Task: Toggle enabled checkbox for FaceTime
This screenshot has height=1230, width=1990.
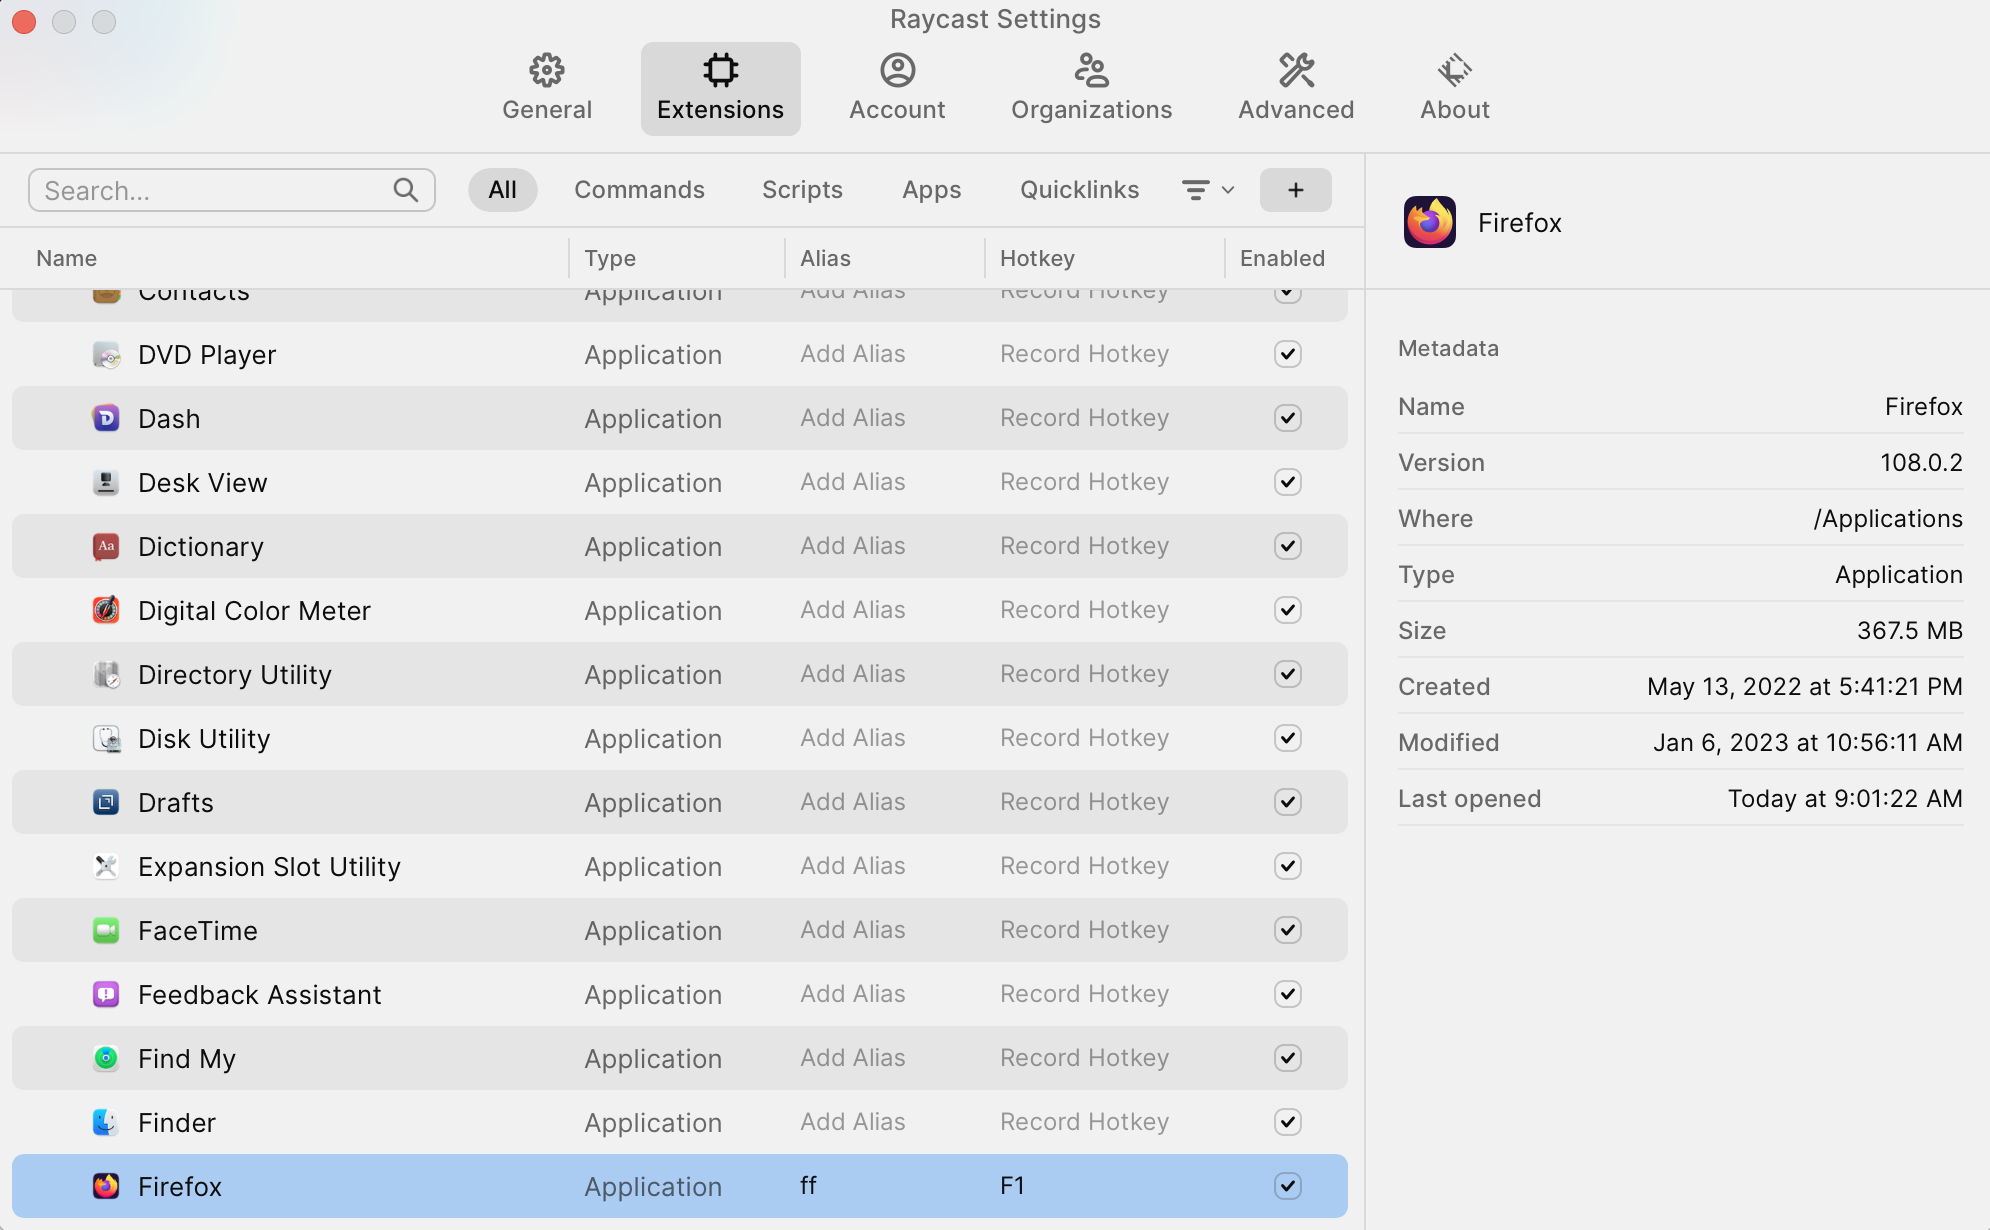Action: (x=1286, y=929)
